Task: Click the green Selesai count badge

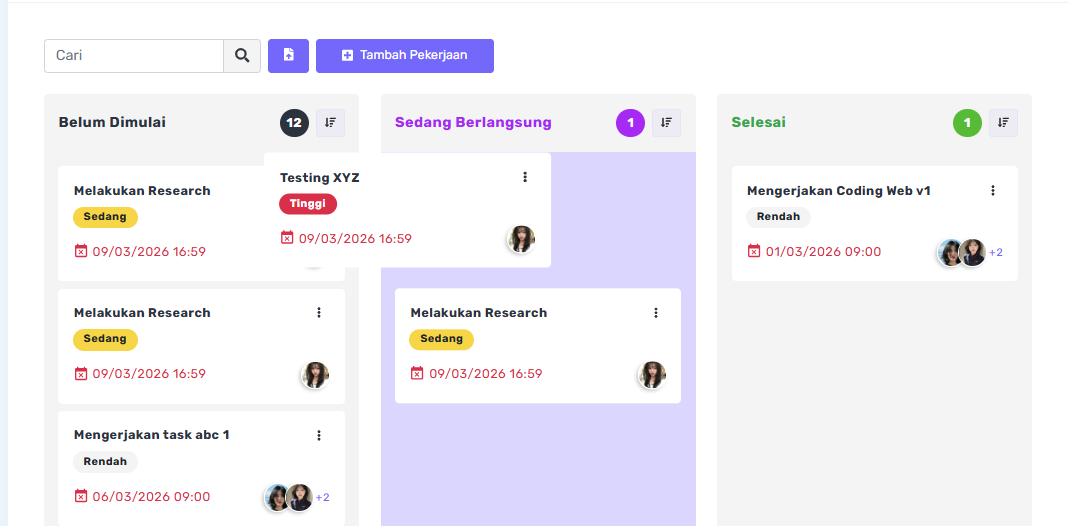Action: 967,123
